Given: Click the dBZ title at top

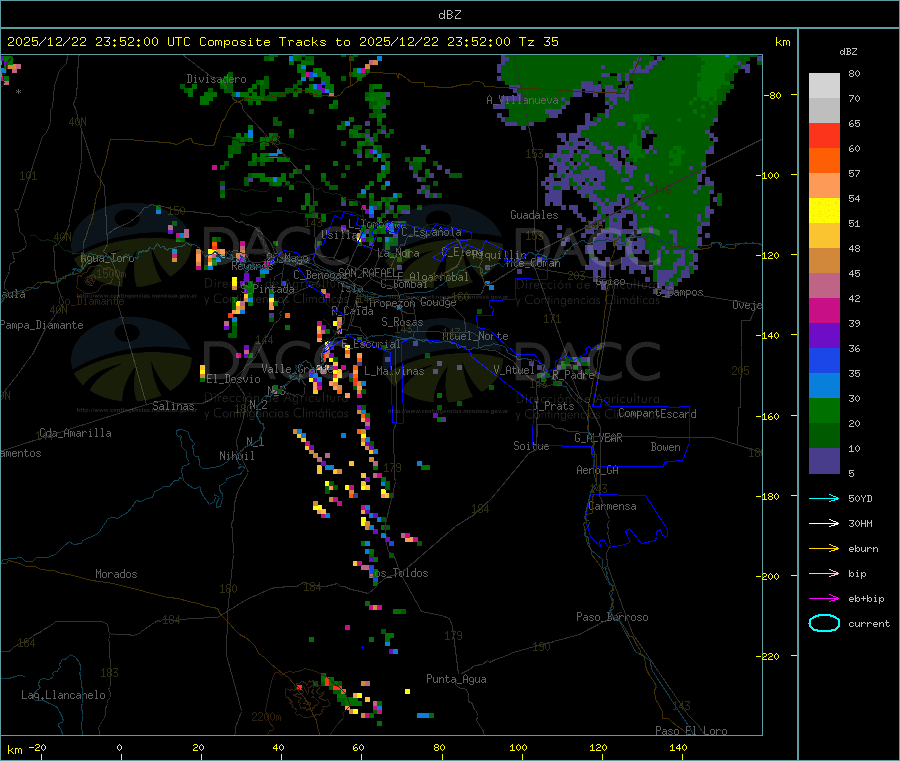Looking at the screenshot, I should 449,15.
